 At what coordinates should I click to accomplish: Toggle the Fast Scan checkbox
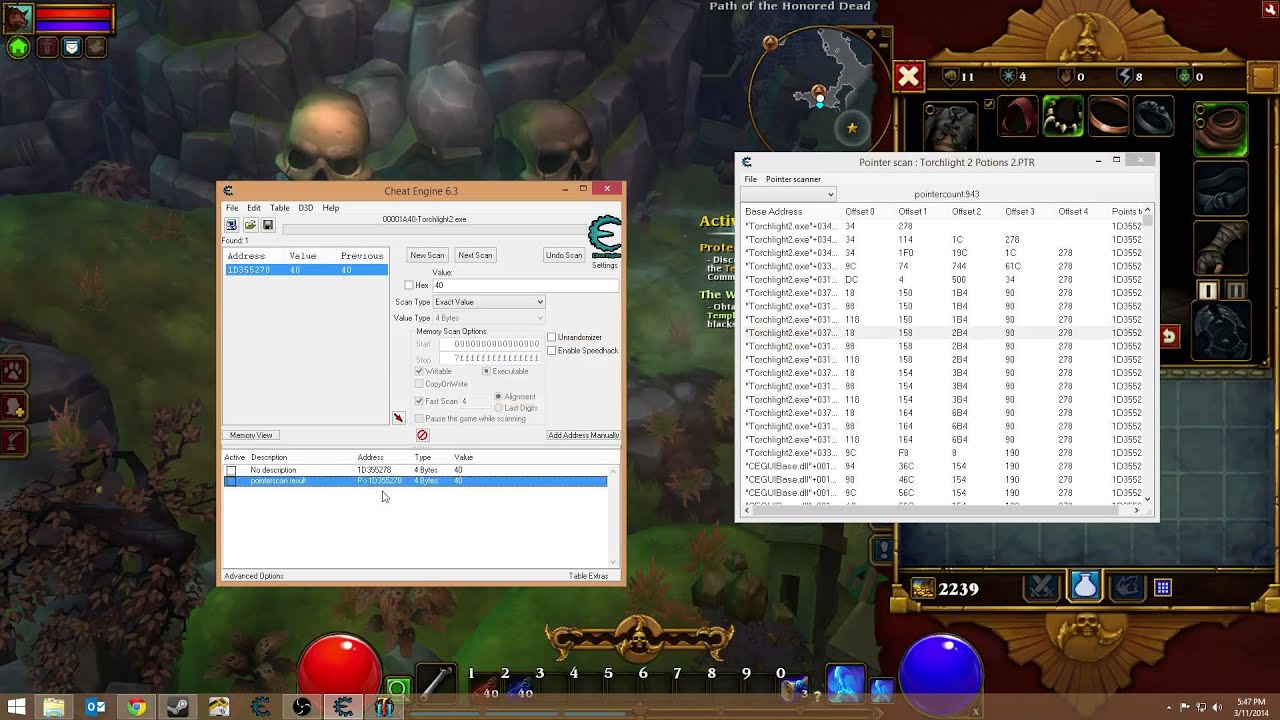coord(419,401)
